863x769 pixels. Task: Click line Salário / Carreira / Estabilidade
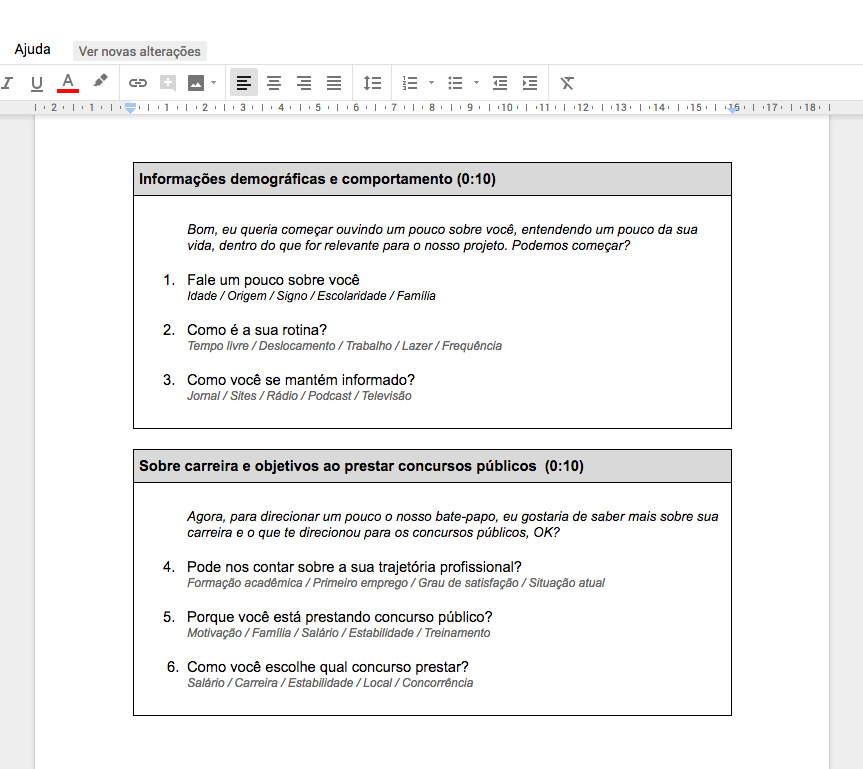click(330, 683)
